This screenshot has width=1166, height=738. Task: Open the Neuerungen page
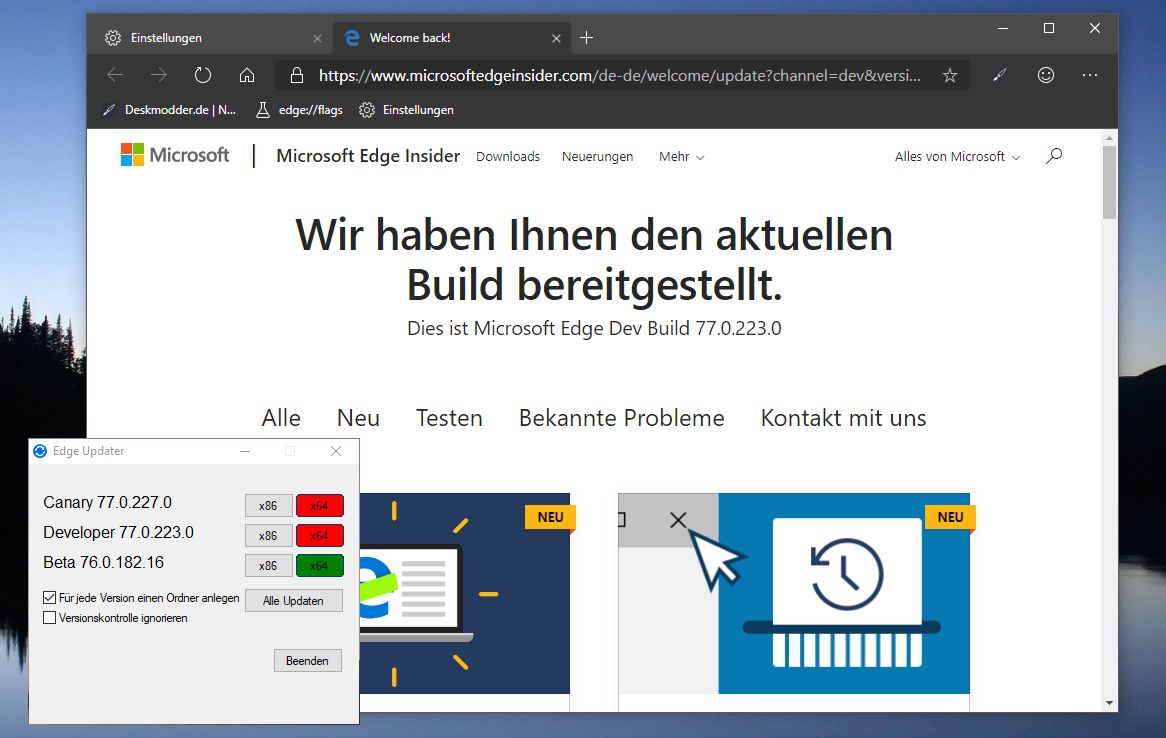(598, 156)
